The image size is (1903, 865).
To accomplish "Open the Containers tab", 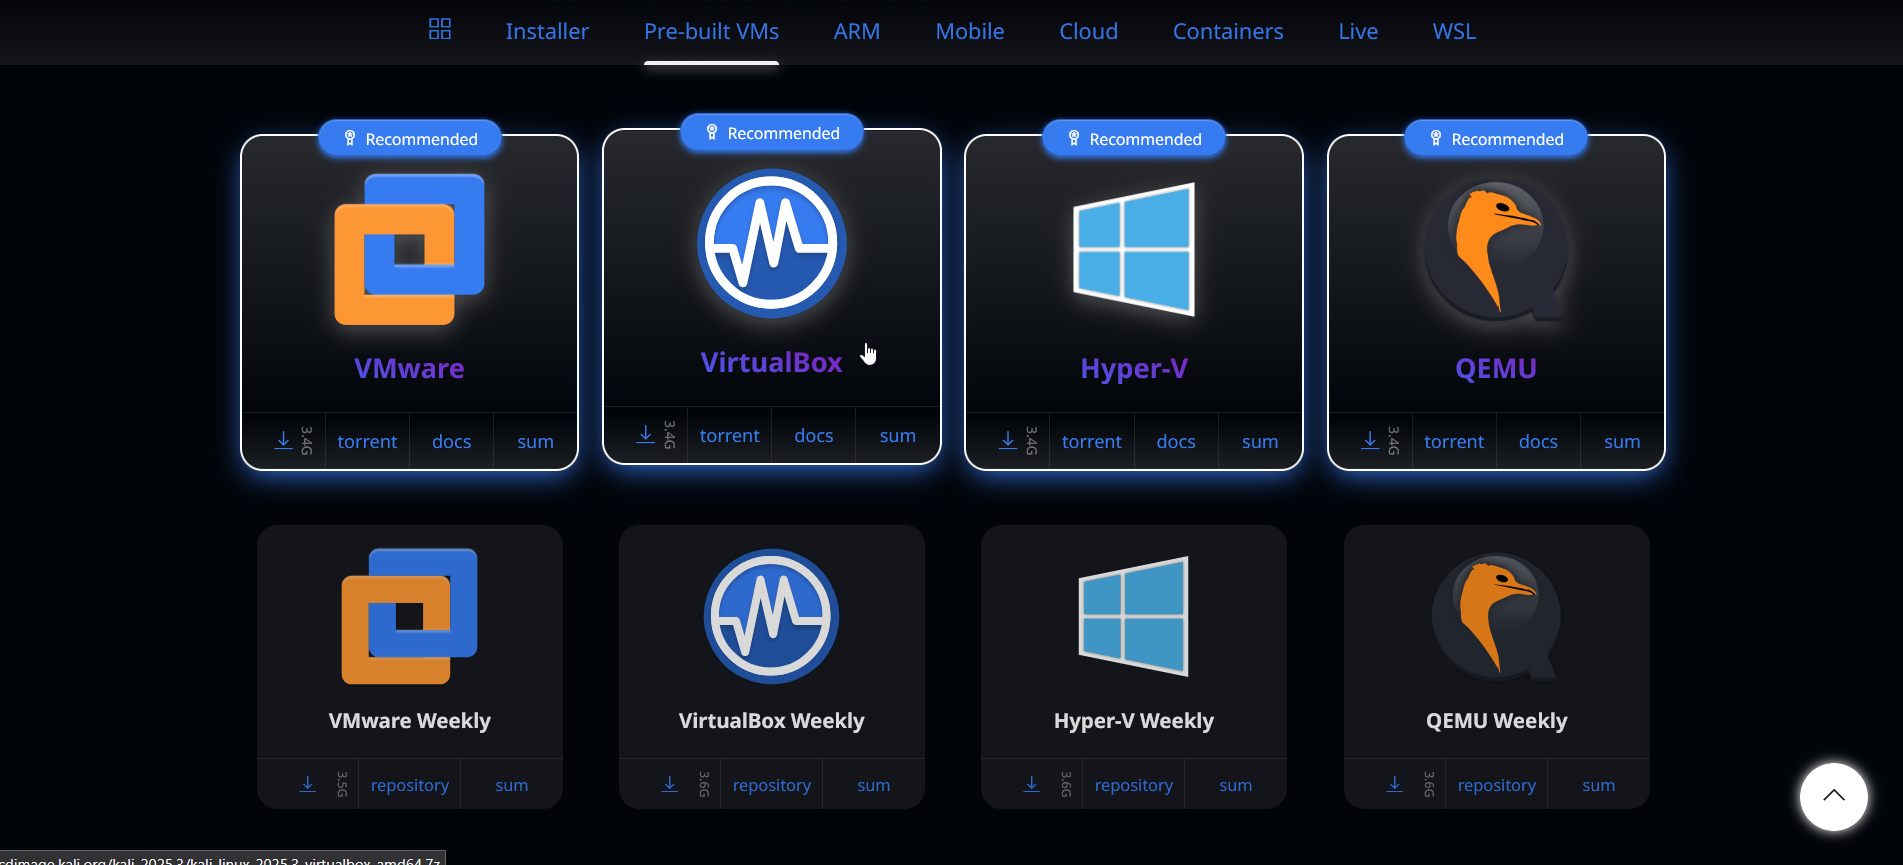I will tap(1227, 31).
